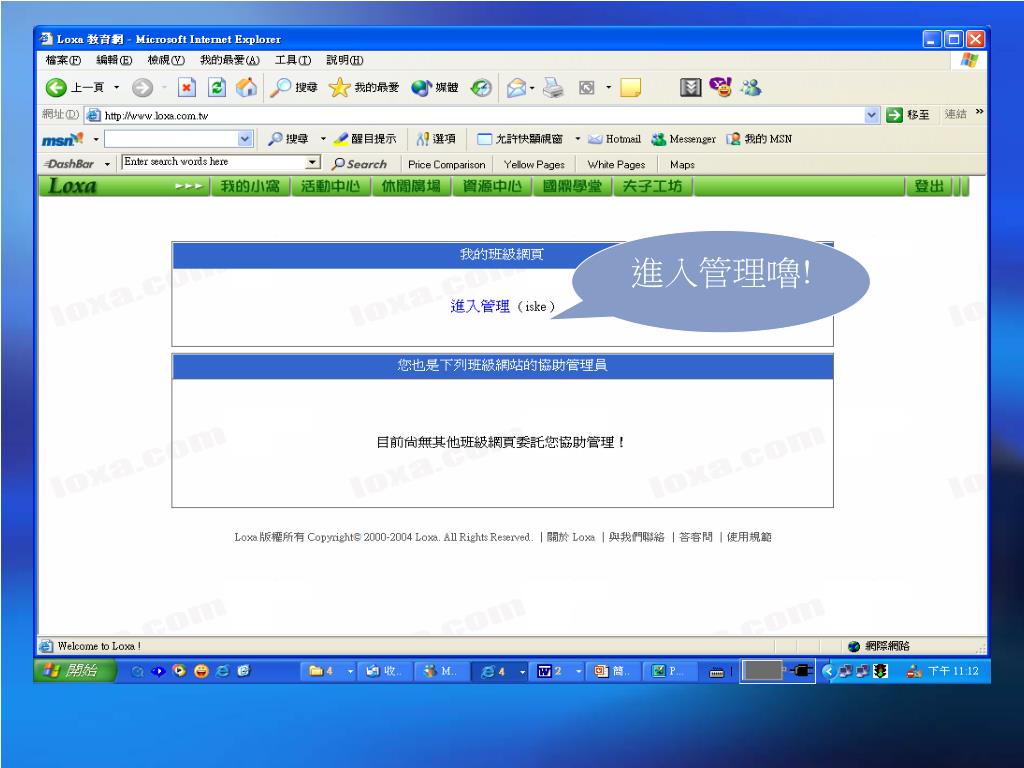Stop page loading with the red X icon
Viewport: 1024px width, 768px height.
[x=187, y=88]
